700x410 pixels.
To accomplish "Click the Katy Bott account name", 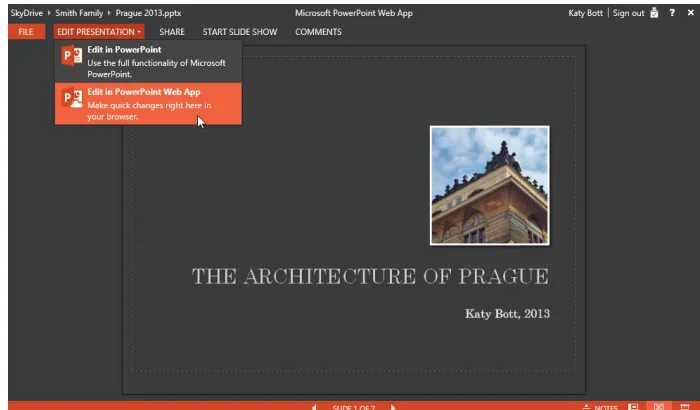I will point(585,13).
